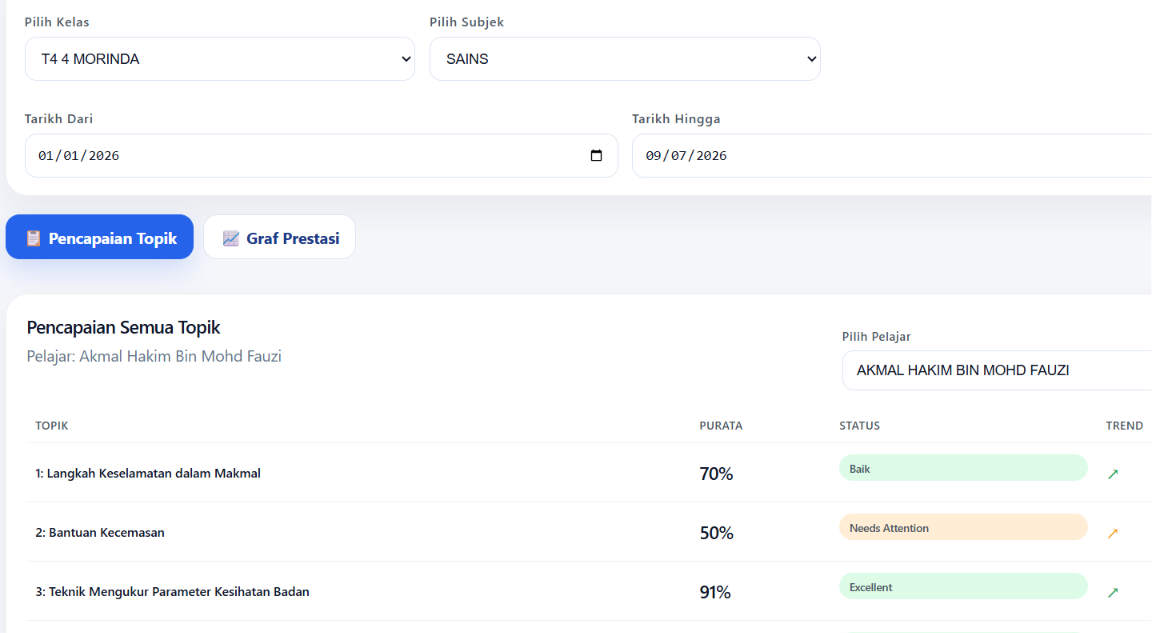The image size is (1152, 633).
Task: Click the 91% purata value
Action: tap(715, 592)
